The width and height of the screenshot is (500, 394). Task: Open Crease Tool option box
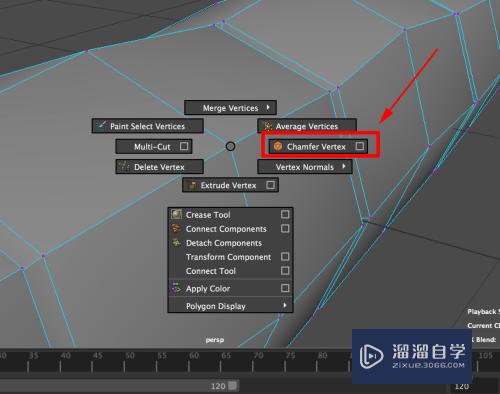(x=285, y=214)
